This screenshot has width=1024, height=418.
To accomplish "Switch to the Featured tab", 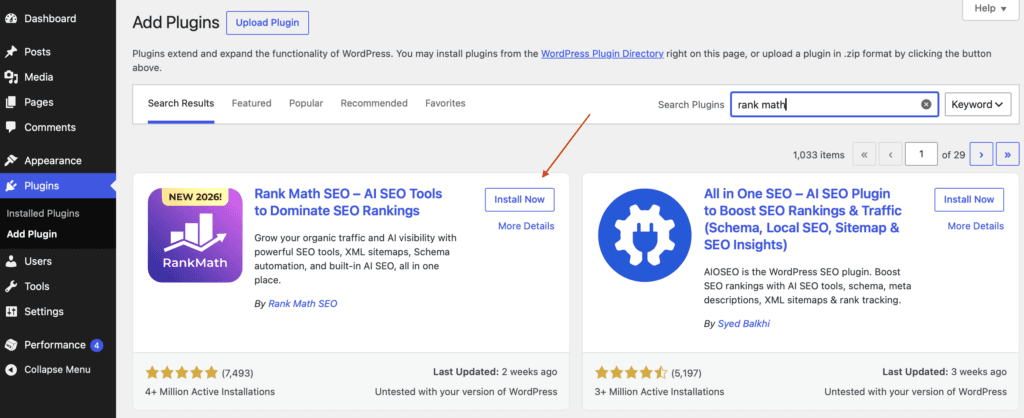I will tap(251, 103).
